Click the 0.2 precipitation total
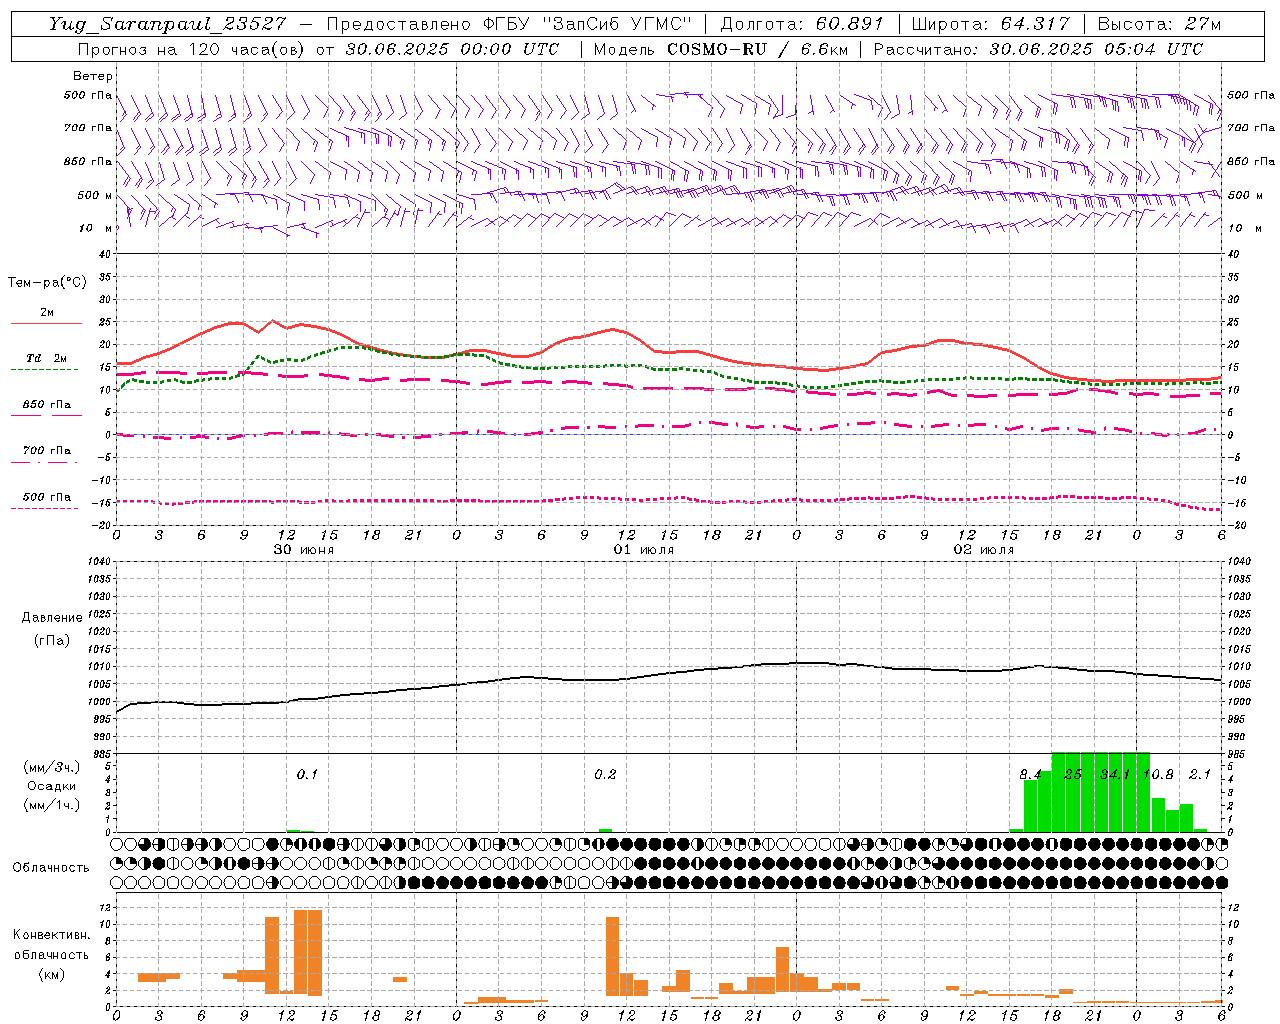Screen dimensions: 1280x1024 pos(605,774)
